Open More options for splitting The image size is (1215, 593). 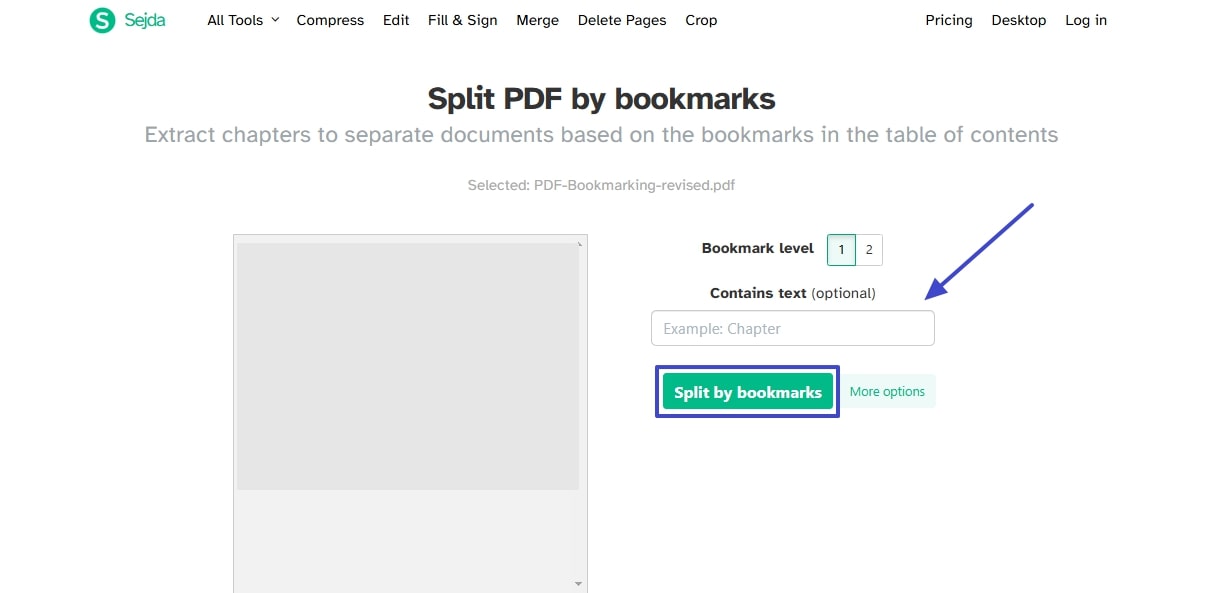pyautogui.click(x=888, y=391)
